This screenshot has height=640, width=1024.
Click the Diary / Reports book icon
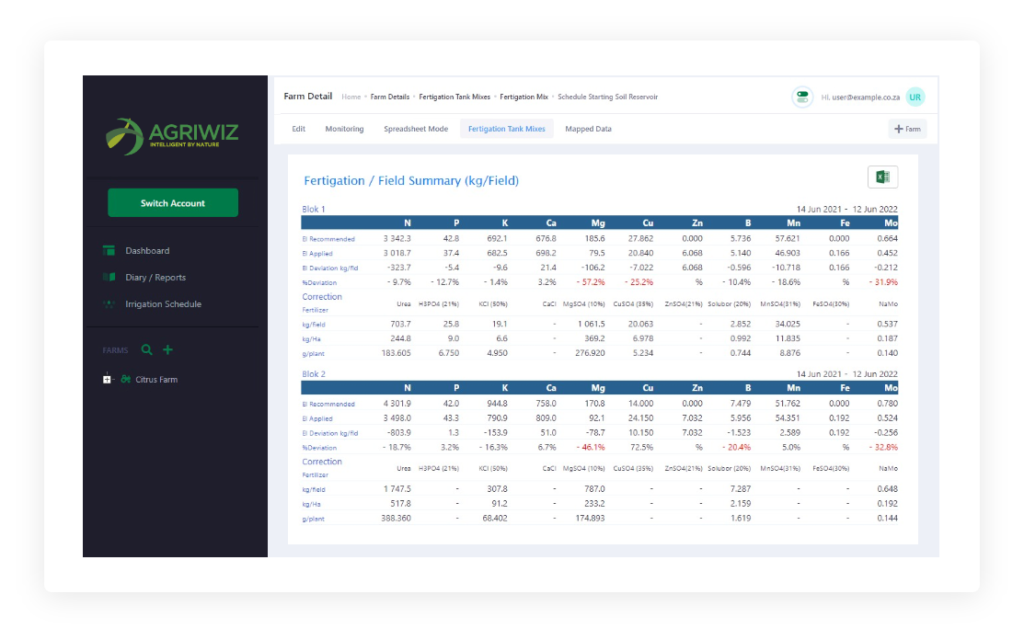tap(109, 277)
